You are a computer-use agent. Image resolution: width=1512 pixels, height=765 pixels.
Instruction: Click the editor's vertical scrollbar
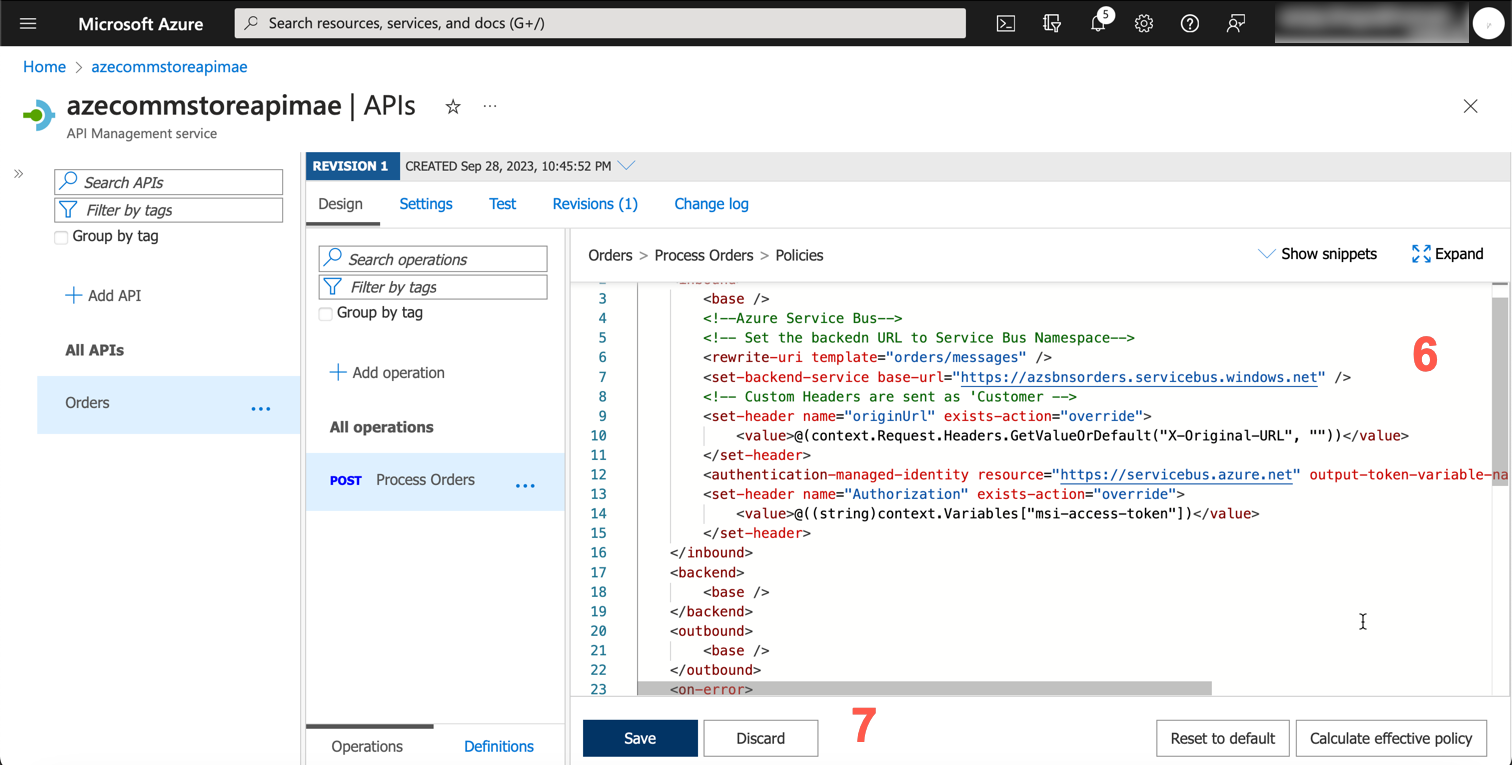[1499, 390]
